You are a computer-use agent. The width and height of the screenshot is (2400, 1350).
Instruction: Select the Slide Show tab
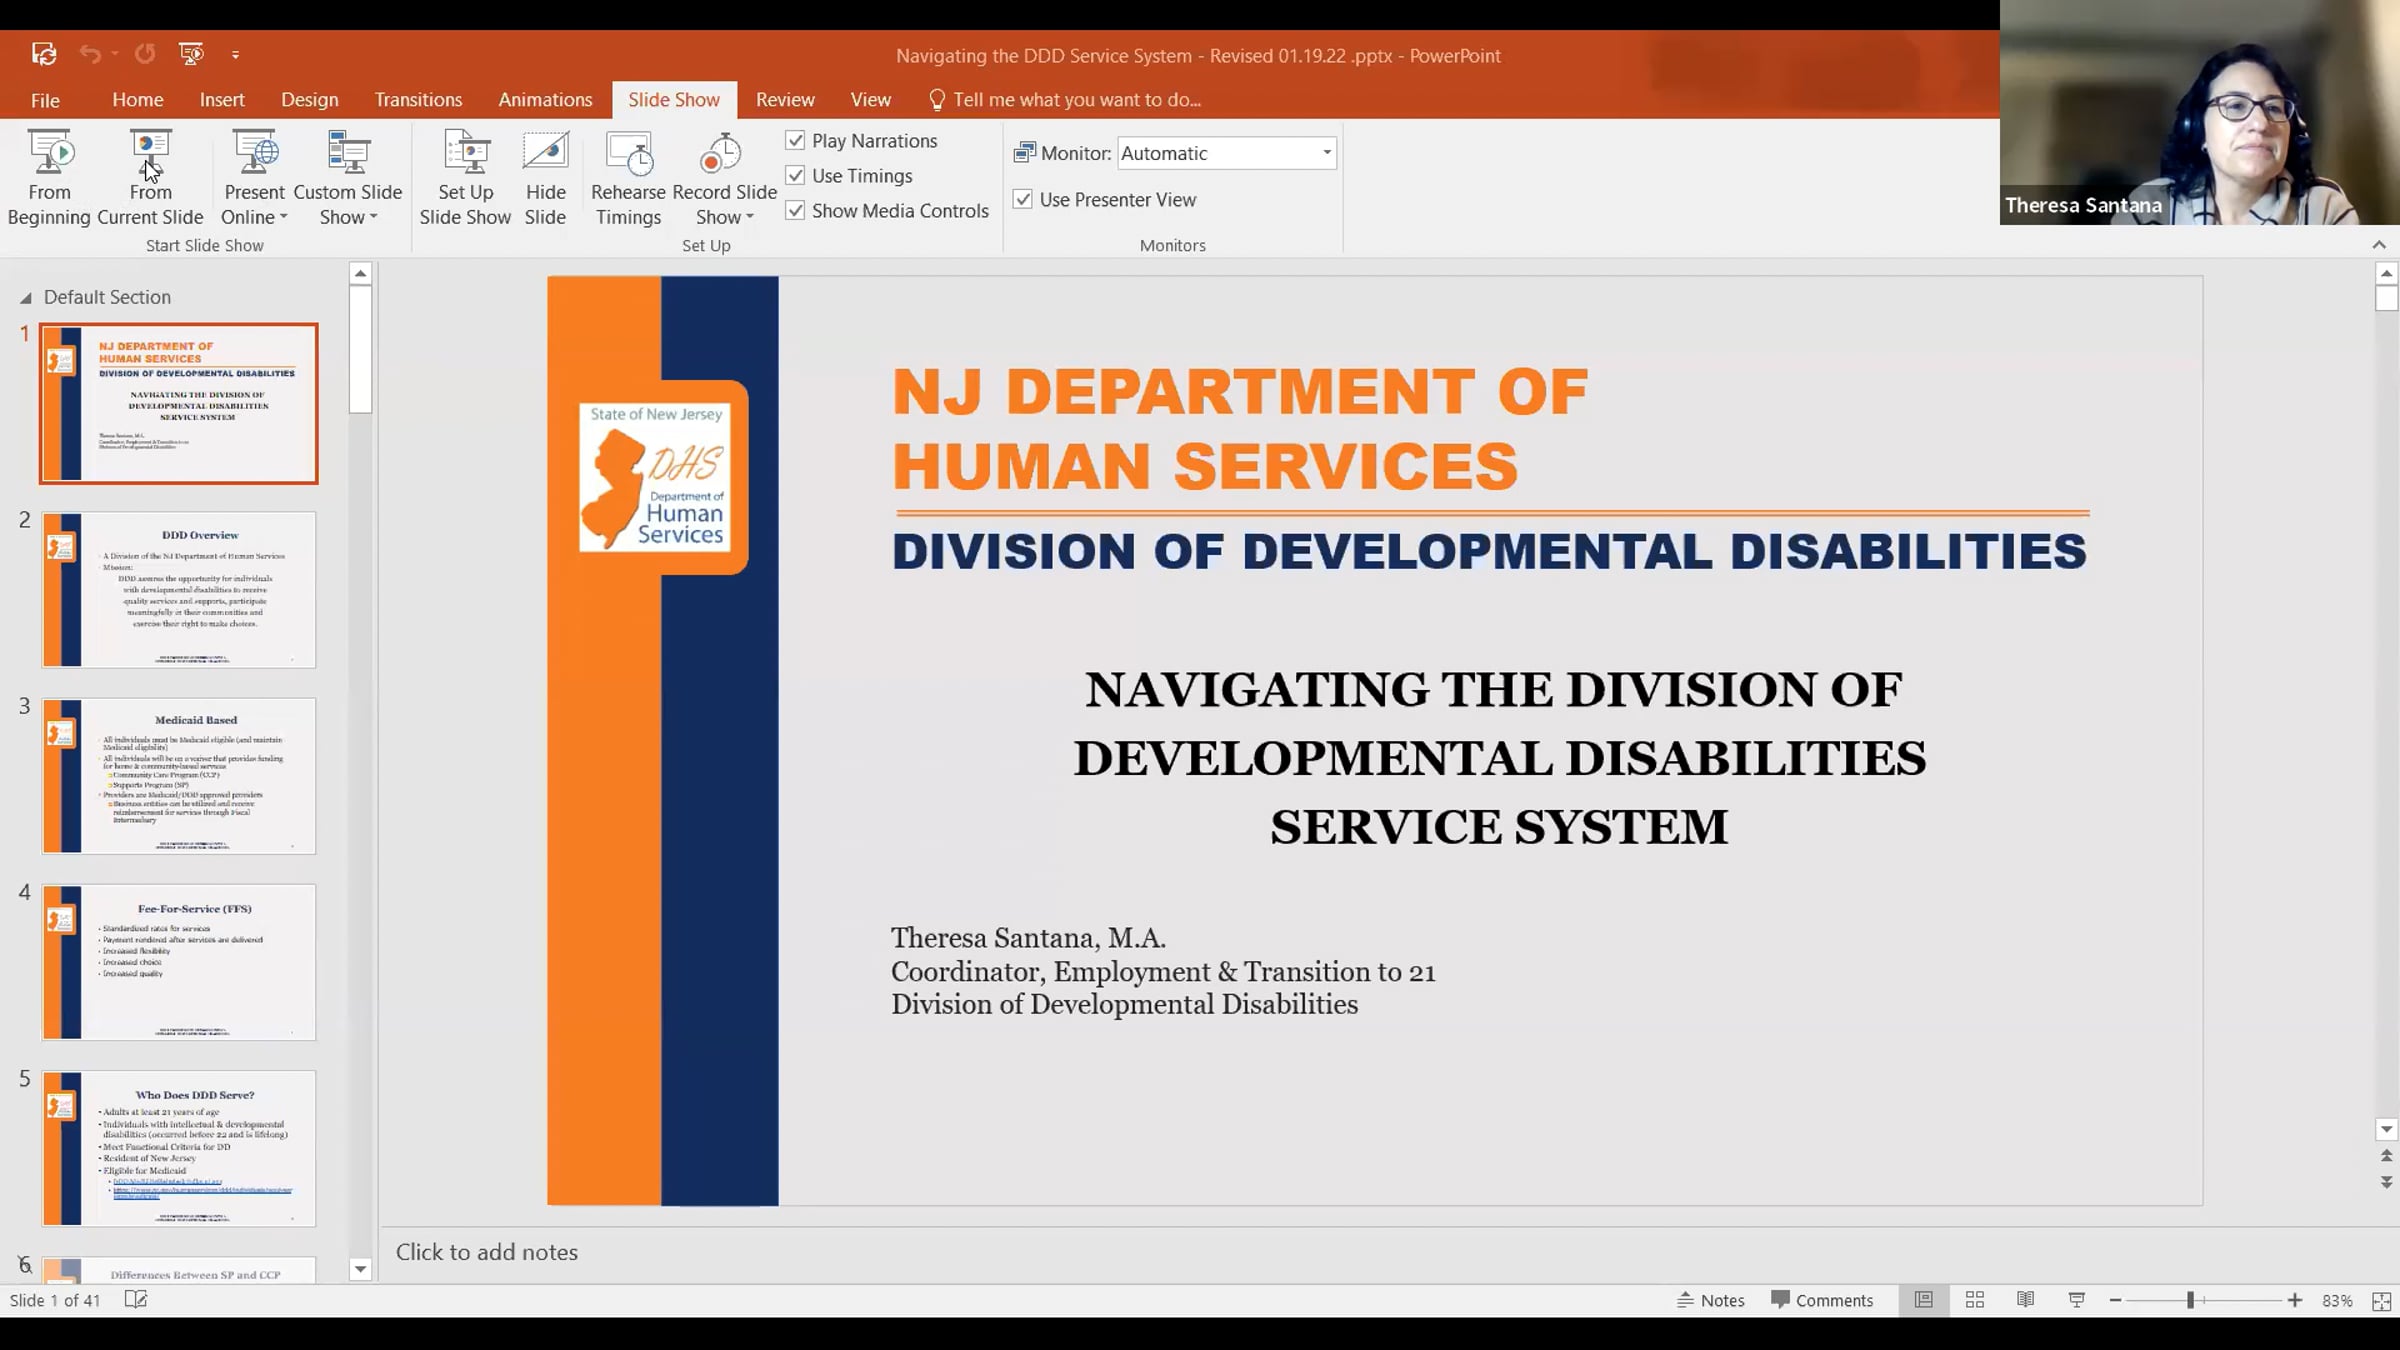pyautogui.click(x=674, y=100)
